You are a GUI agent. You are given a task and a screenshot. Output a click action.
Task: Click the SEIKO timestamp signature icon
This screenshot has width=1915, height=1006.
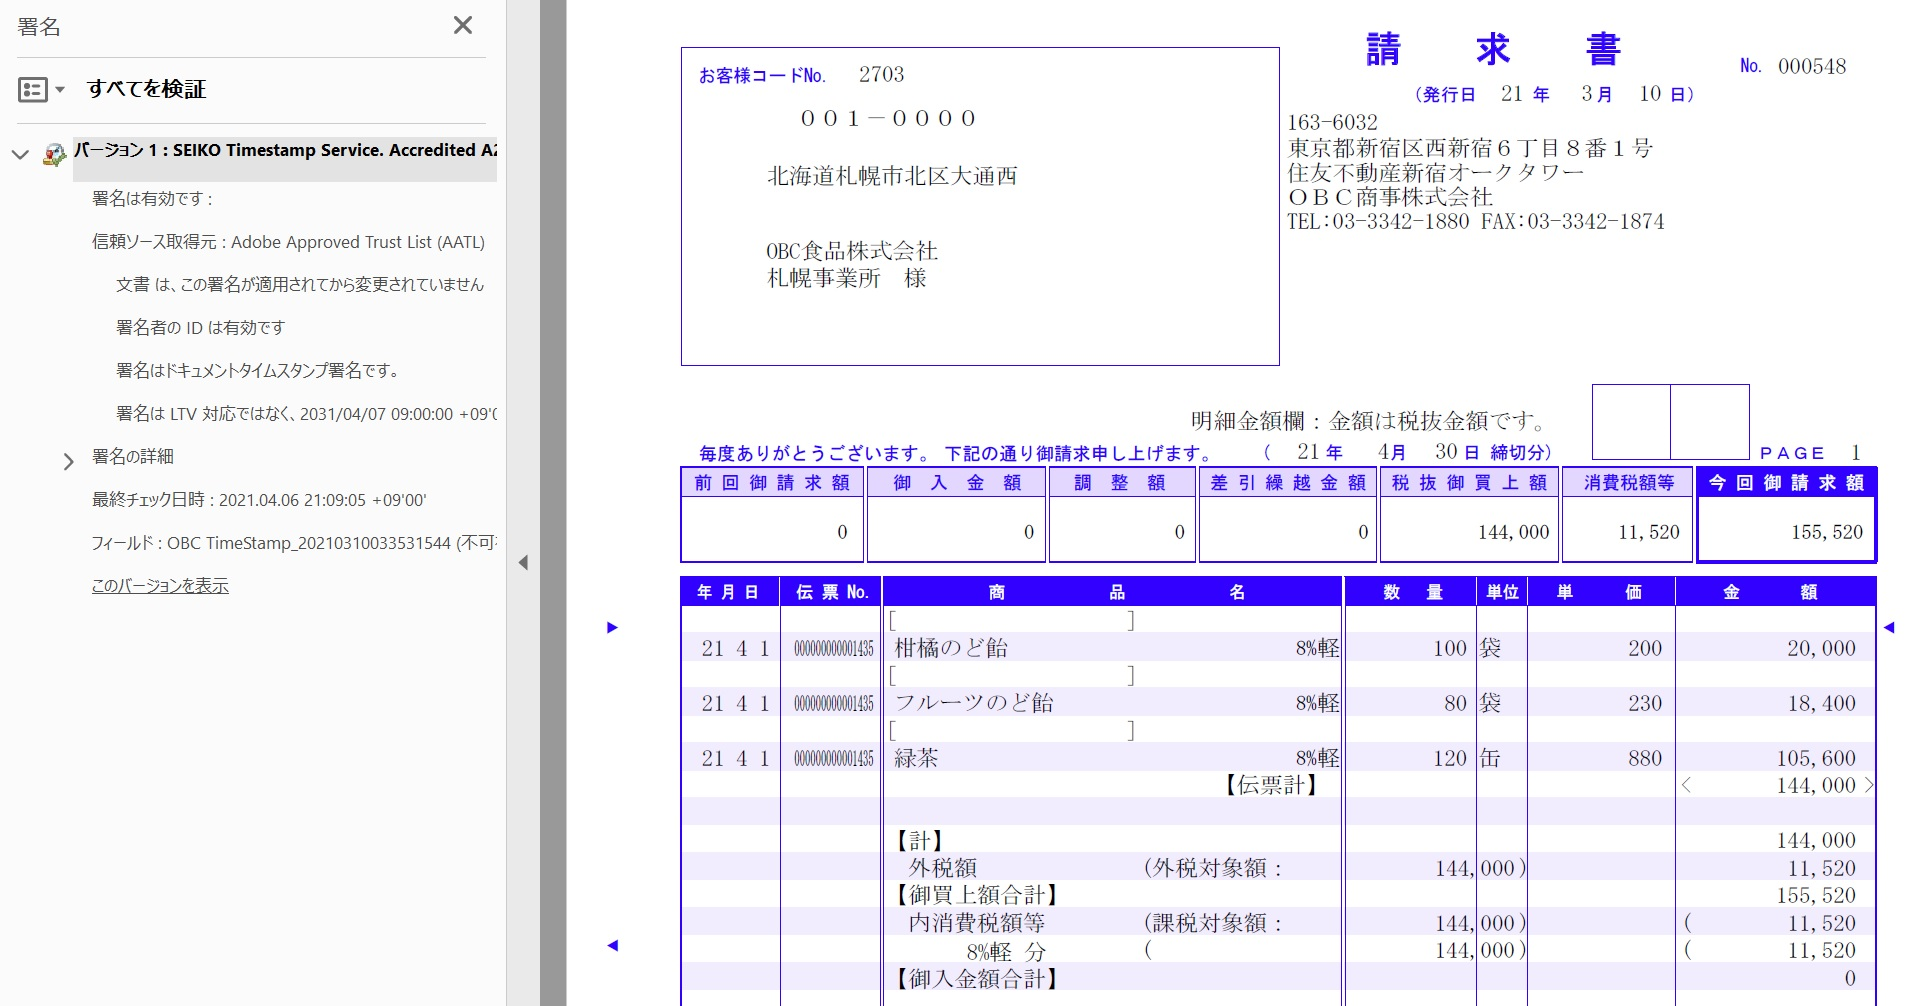click(x=52, y=152)
